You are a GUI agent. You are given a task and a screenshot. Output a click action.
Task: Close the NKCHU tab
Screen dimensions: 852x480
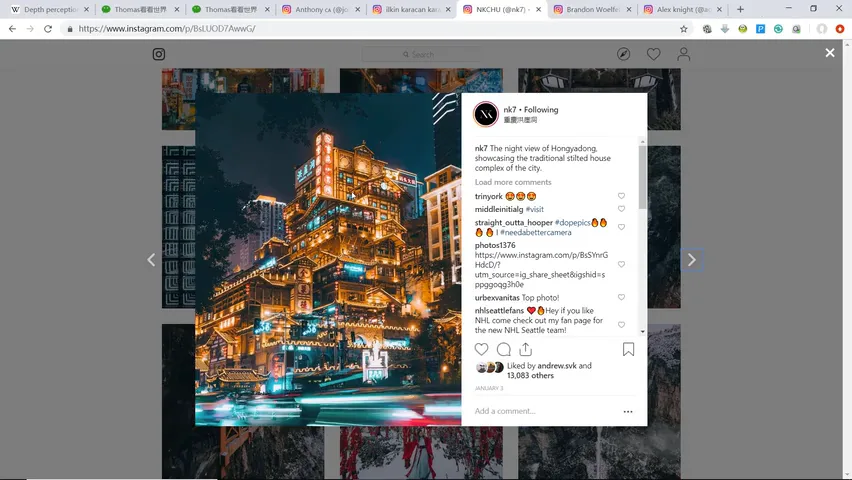538,9
